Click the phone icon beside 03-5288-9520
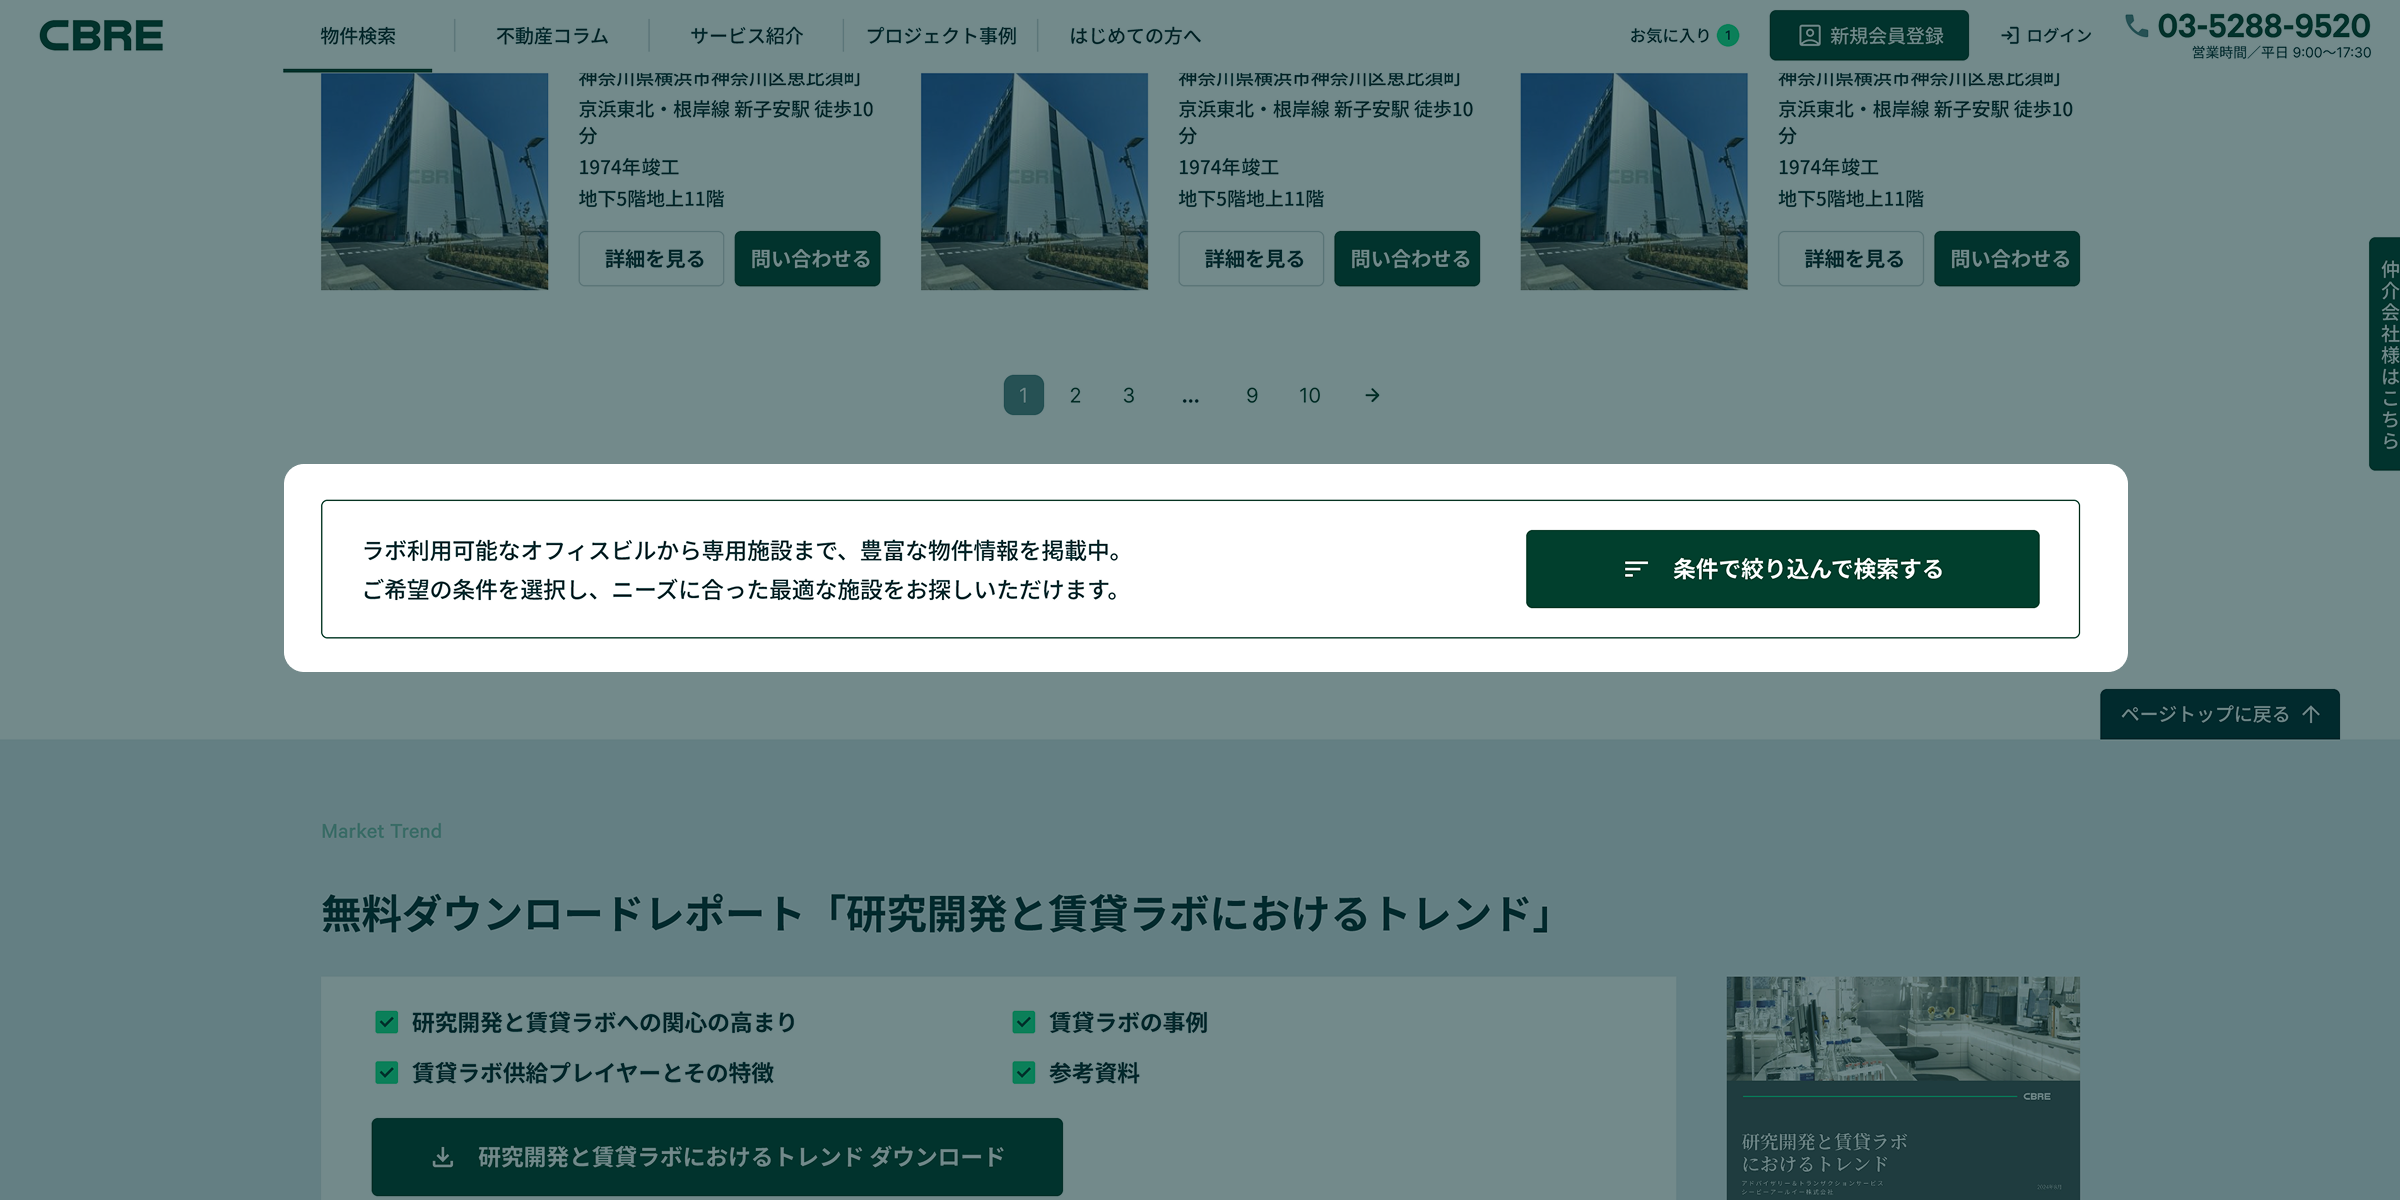The height and width of the screenshot is (1200, 2400). (2137, 26)
